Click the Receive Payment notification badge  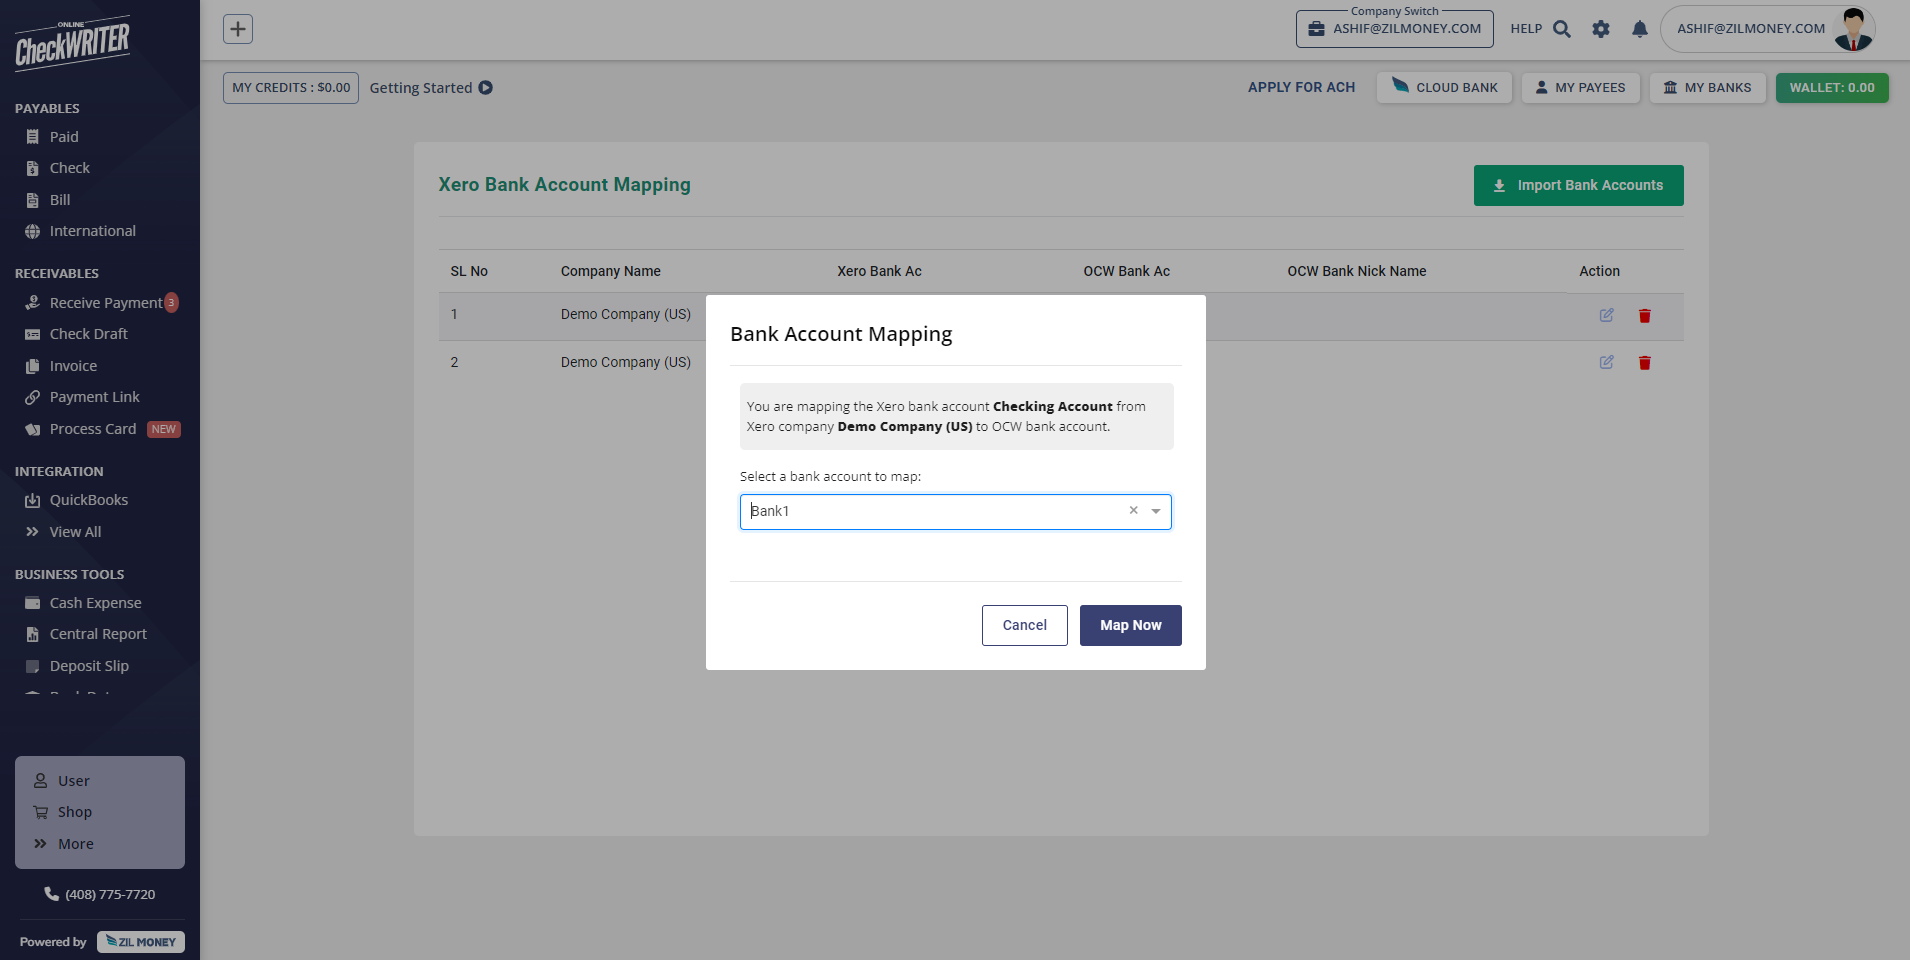coord(171,302)
